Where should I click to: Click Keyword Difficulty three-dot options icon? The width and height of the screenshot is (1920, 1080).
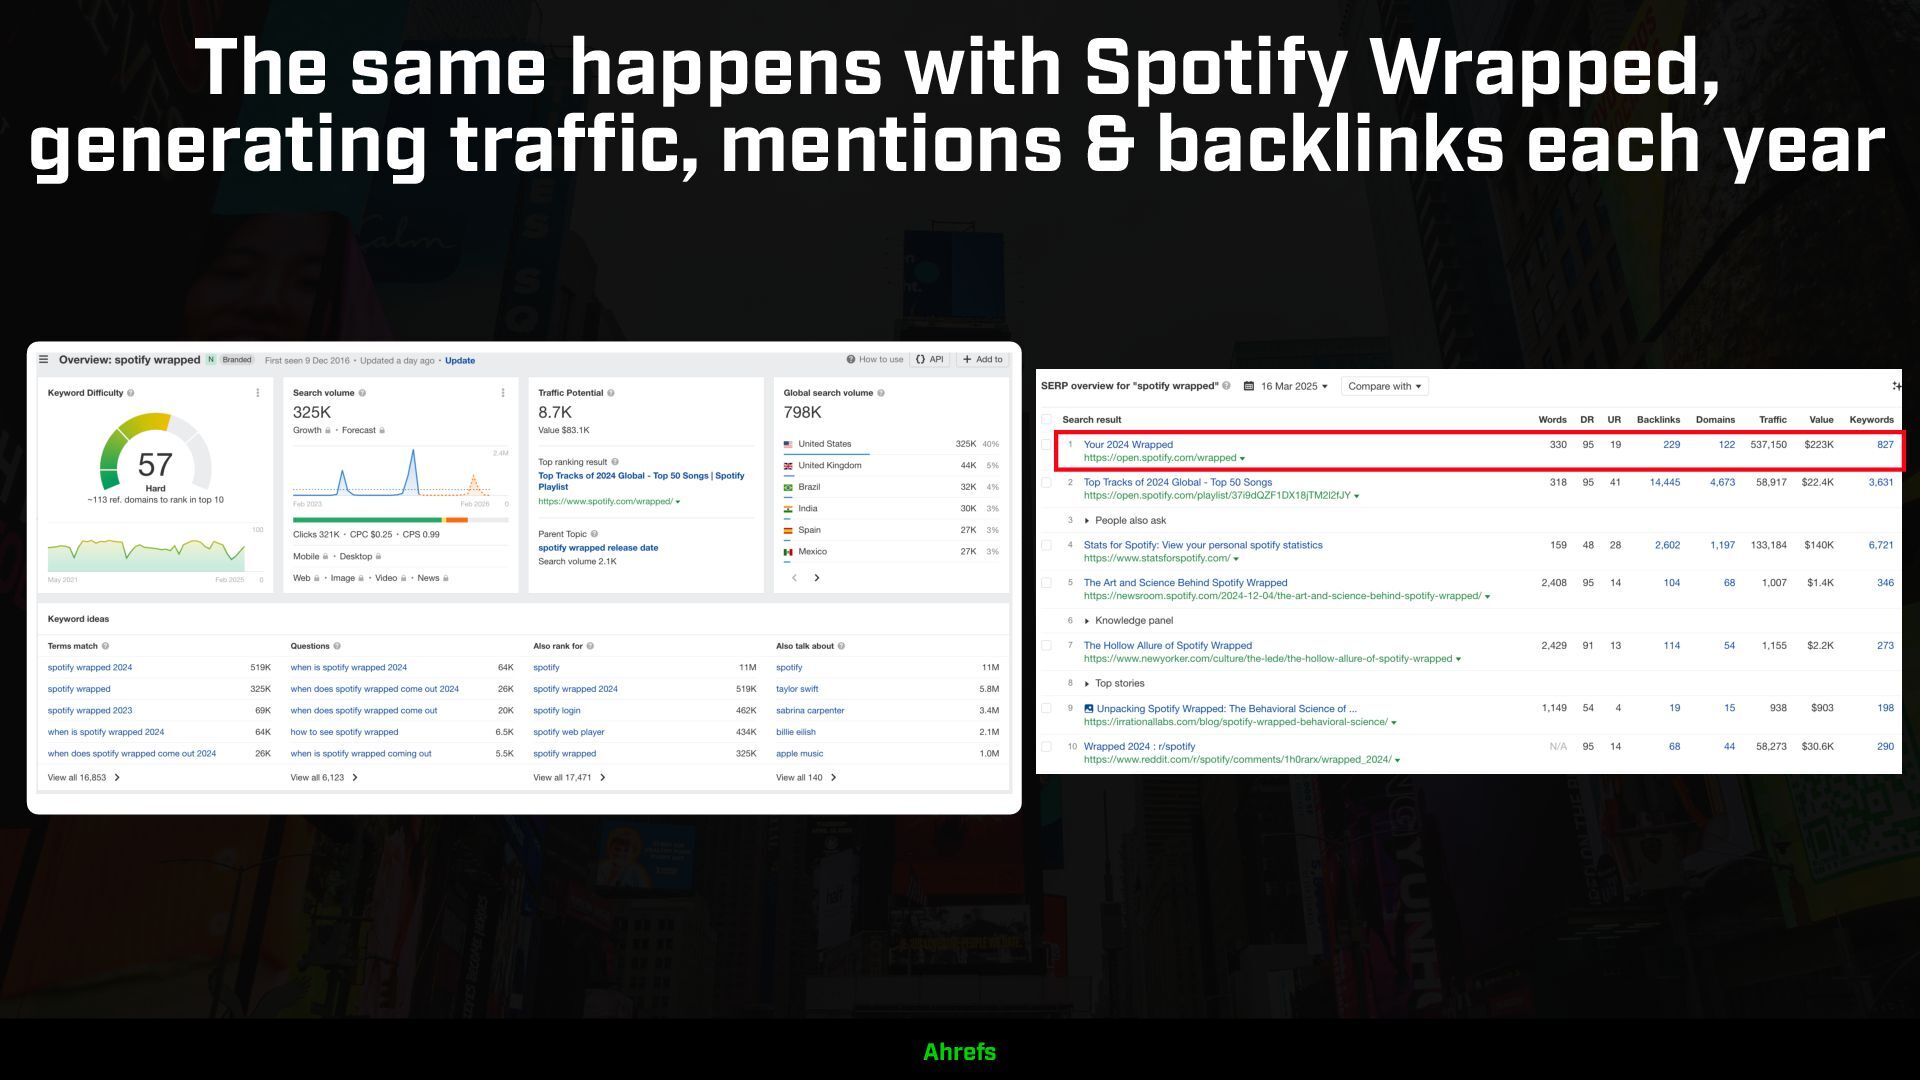257,393
